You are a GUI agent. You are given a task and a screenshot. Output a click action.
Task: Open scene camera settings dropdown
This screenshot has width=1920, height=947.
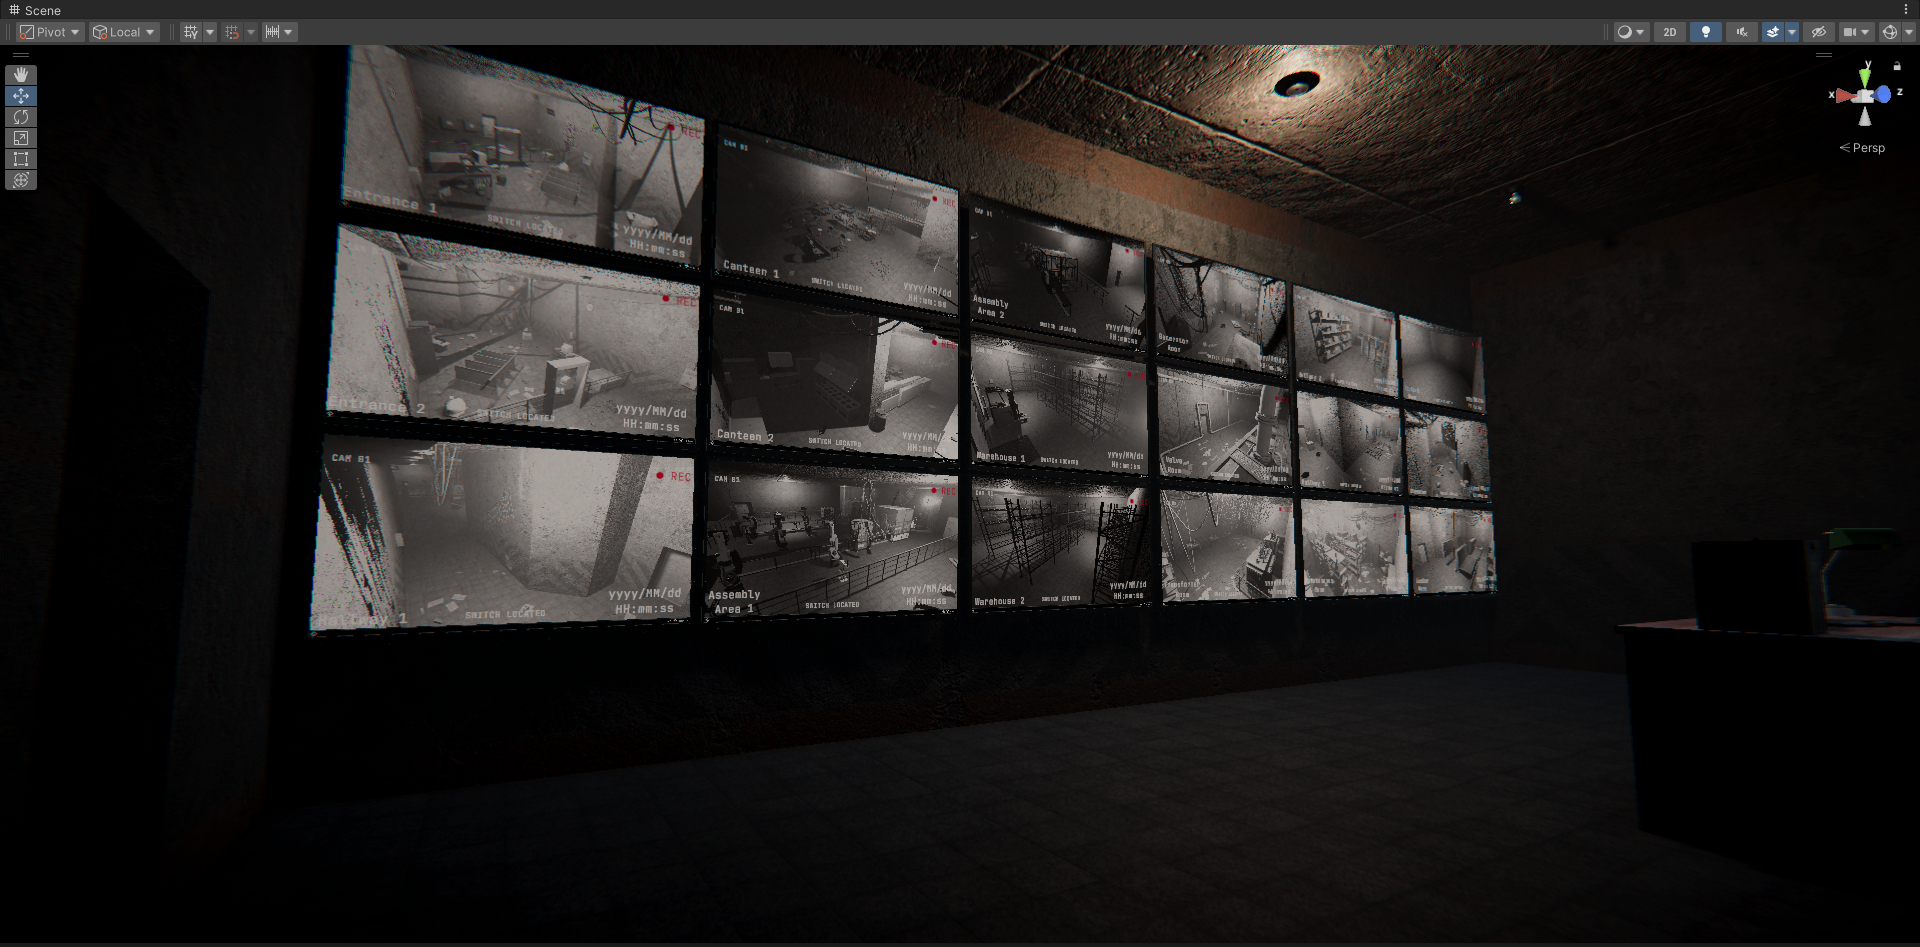point(1856,32)
